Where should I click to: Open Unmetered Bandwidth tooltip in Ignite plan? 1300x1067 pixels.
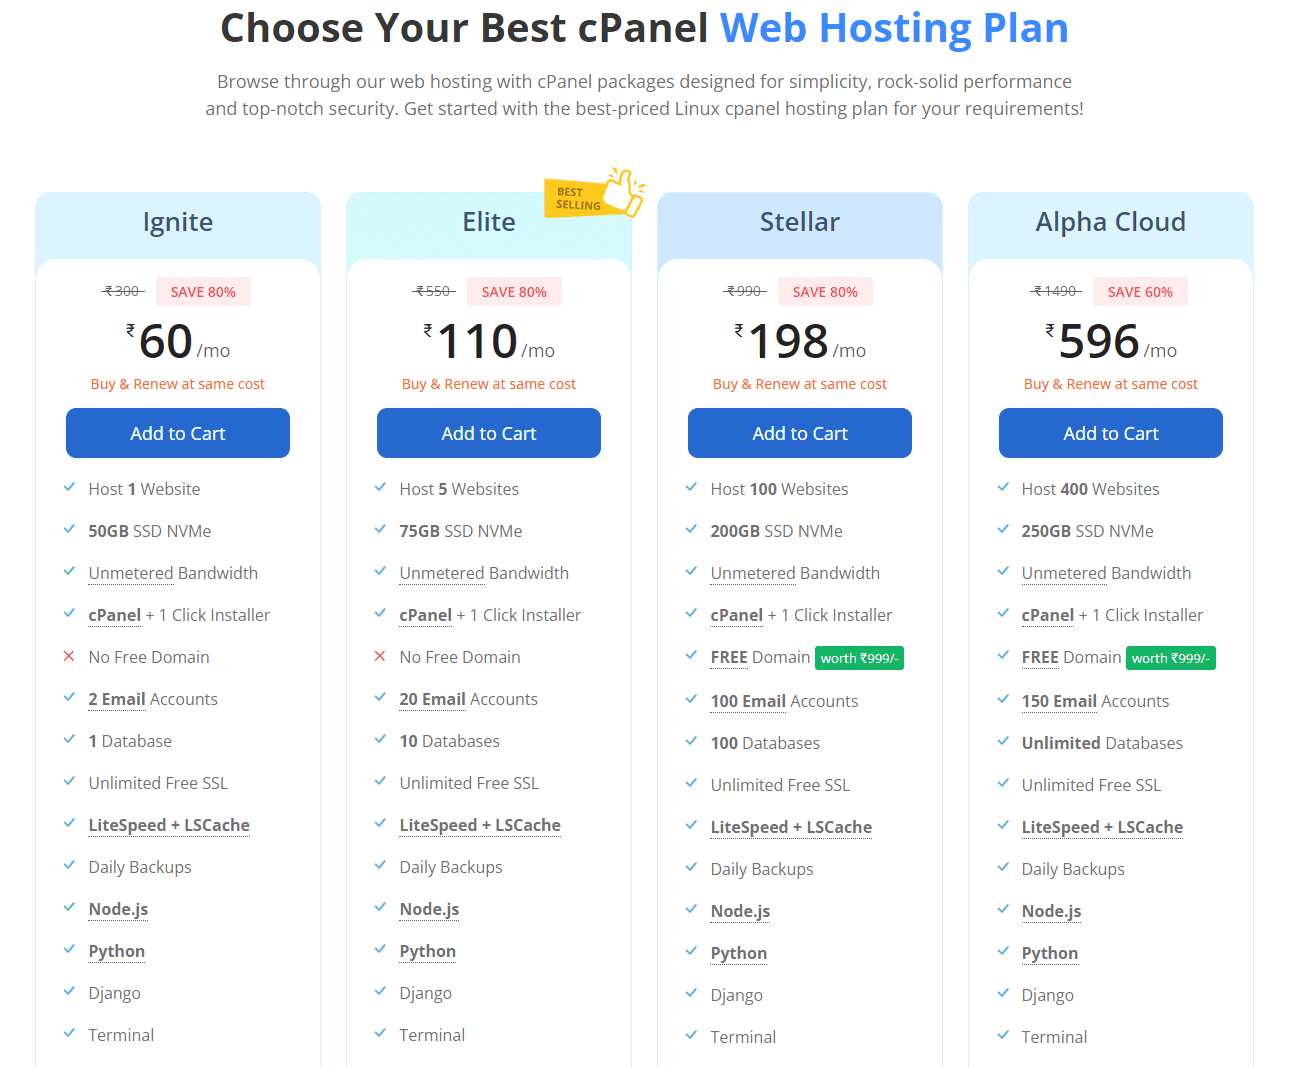pos(173,573)
